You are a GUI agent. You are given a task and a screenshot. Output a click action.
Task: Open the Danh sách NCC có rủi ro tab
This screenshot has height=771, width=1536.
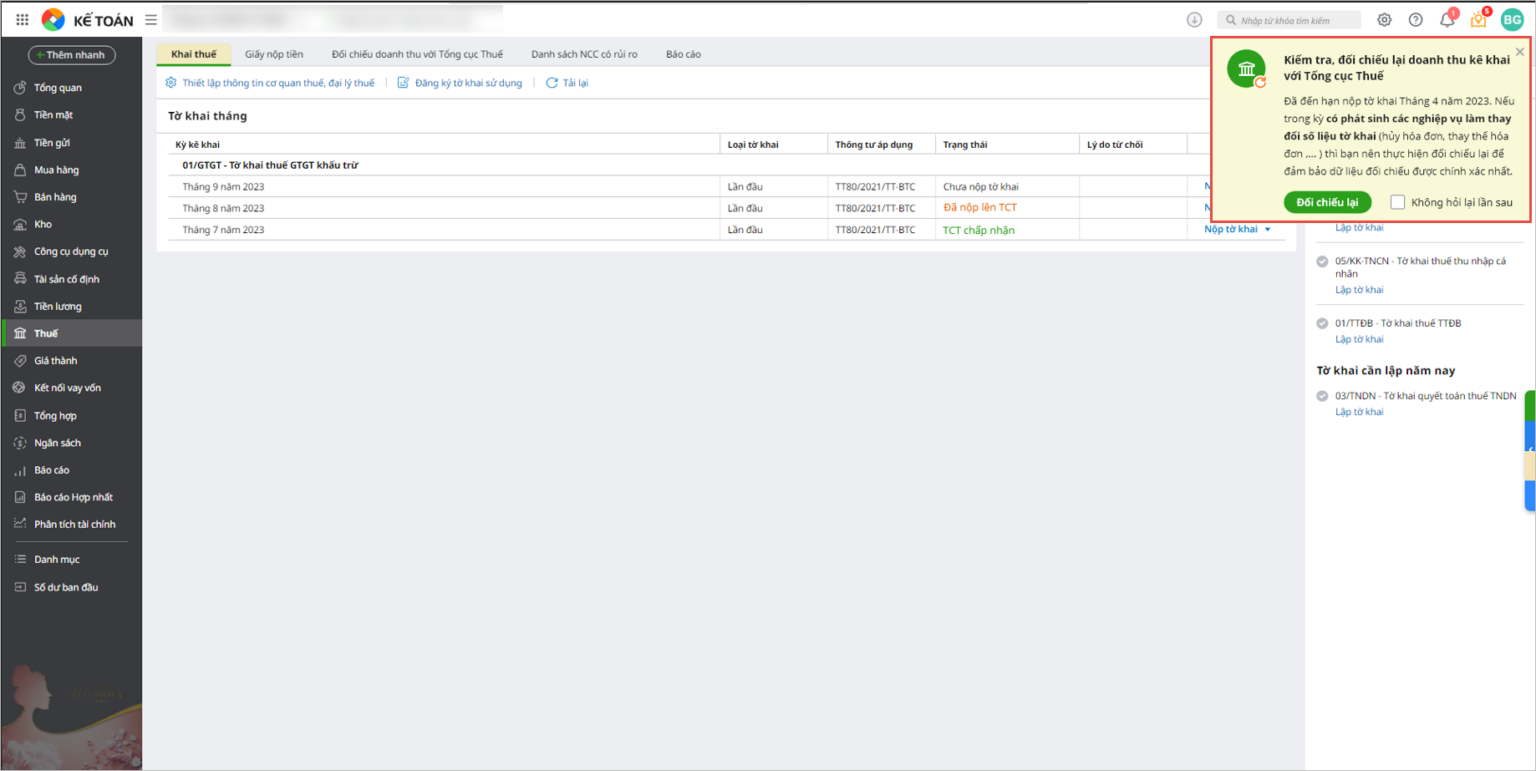(584, 54)
